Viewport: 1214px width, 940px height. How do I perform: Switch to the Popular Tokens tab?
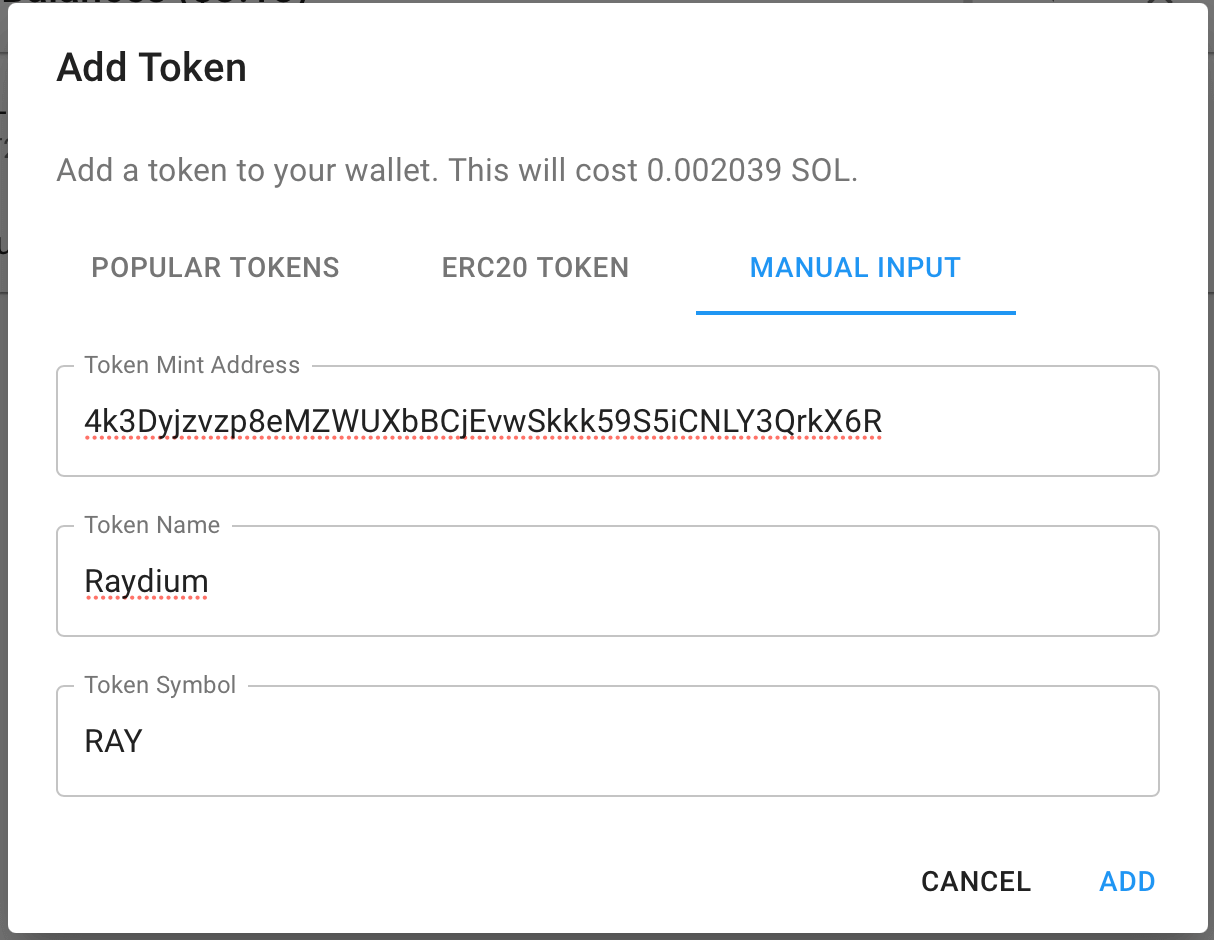coord(215,268)
